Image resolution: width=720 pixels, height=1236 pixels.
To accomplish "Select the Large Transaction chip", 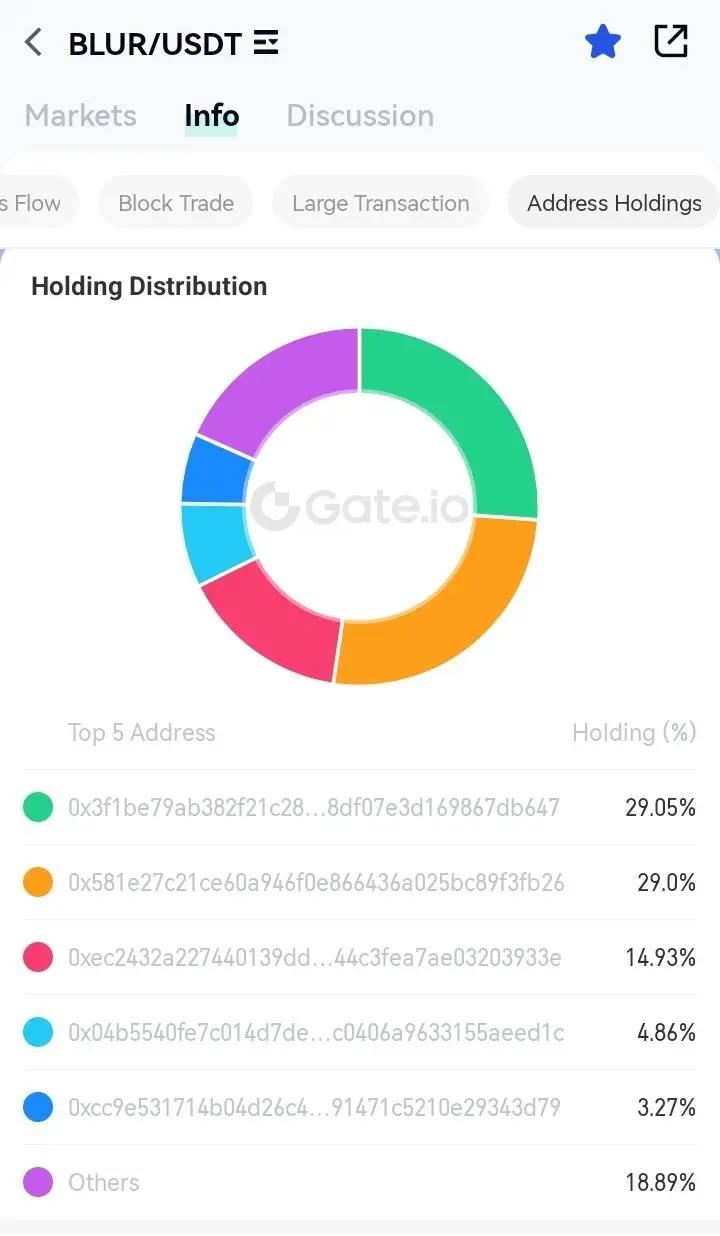I will [380, 203].
